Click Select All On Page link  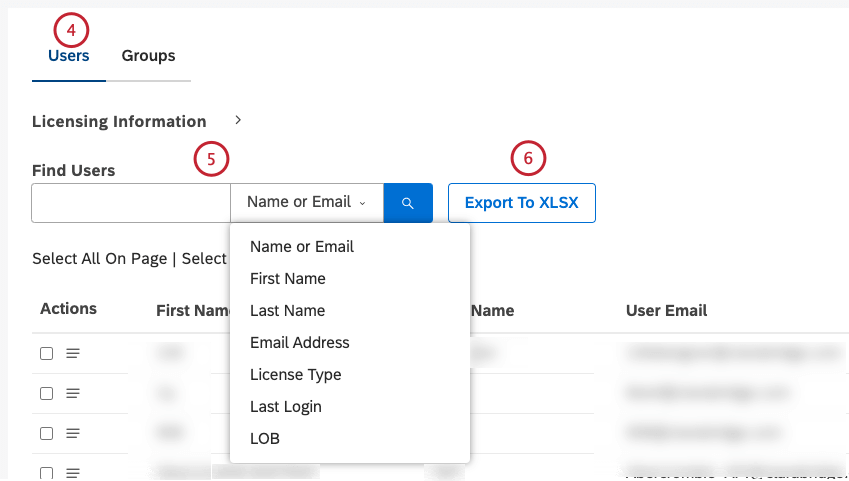[x=99, y=258]
